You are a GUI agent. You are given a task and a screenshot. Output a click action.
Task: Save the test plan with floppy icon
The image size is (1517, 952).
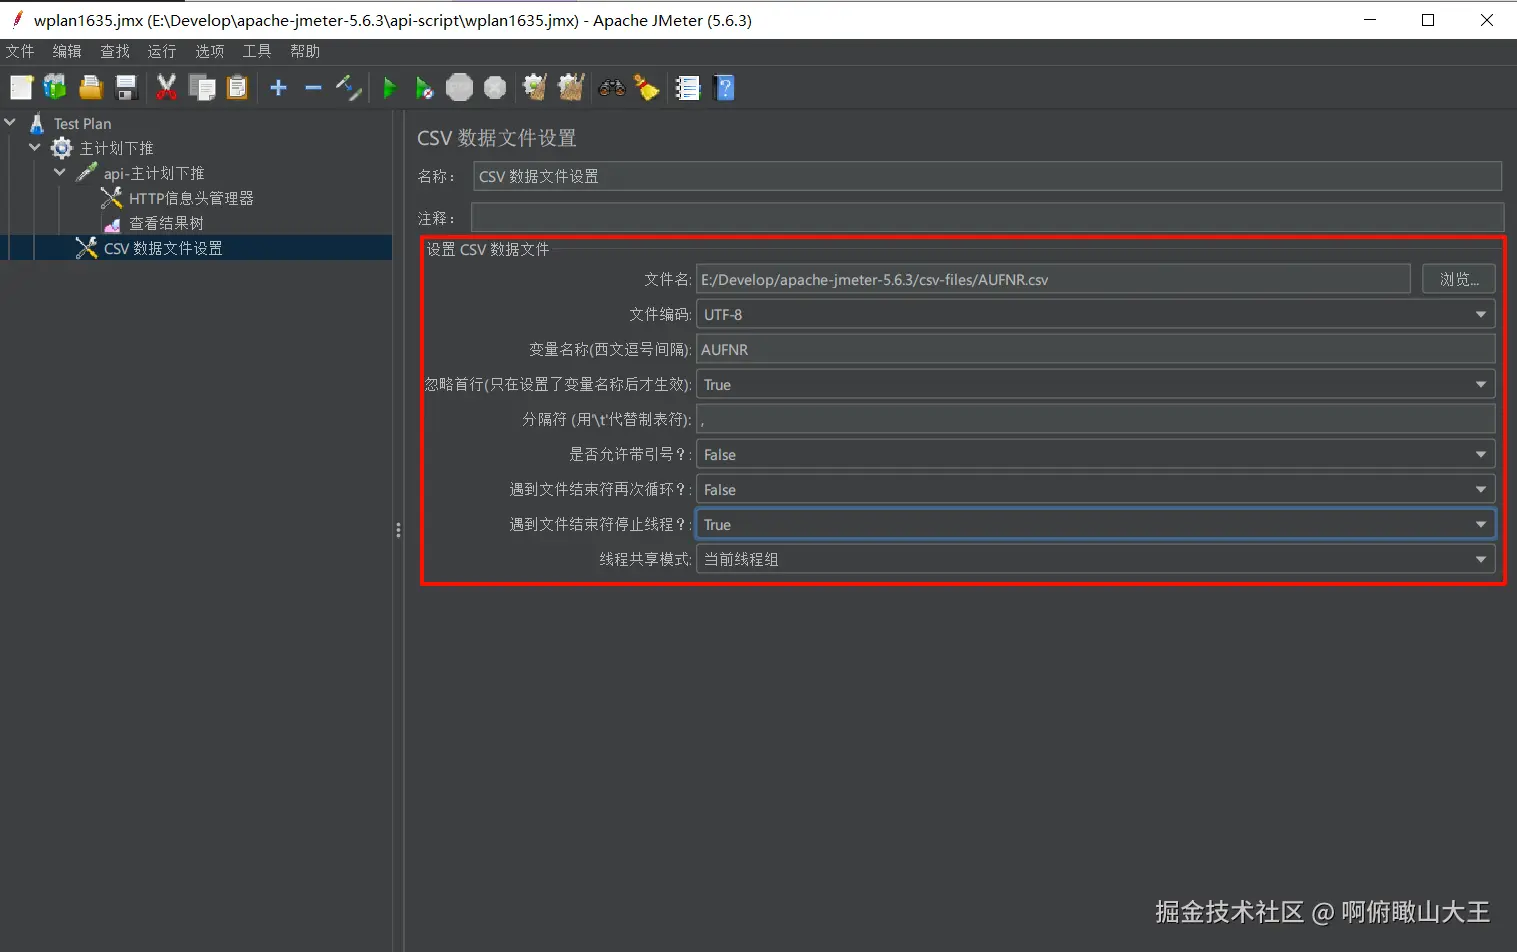(x=126, y=88)
